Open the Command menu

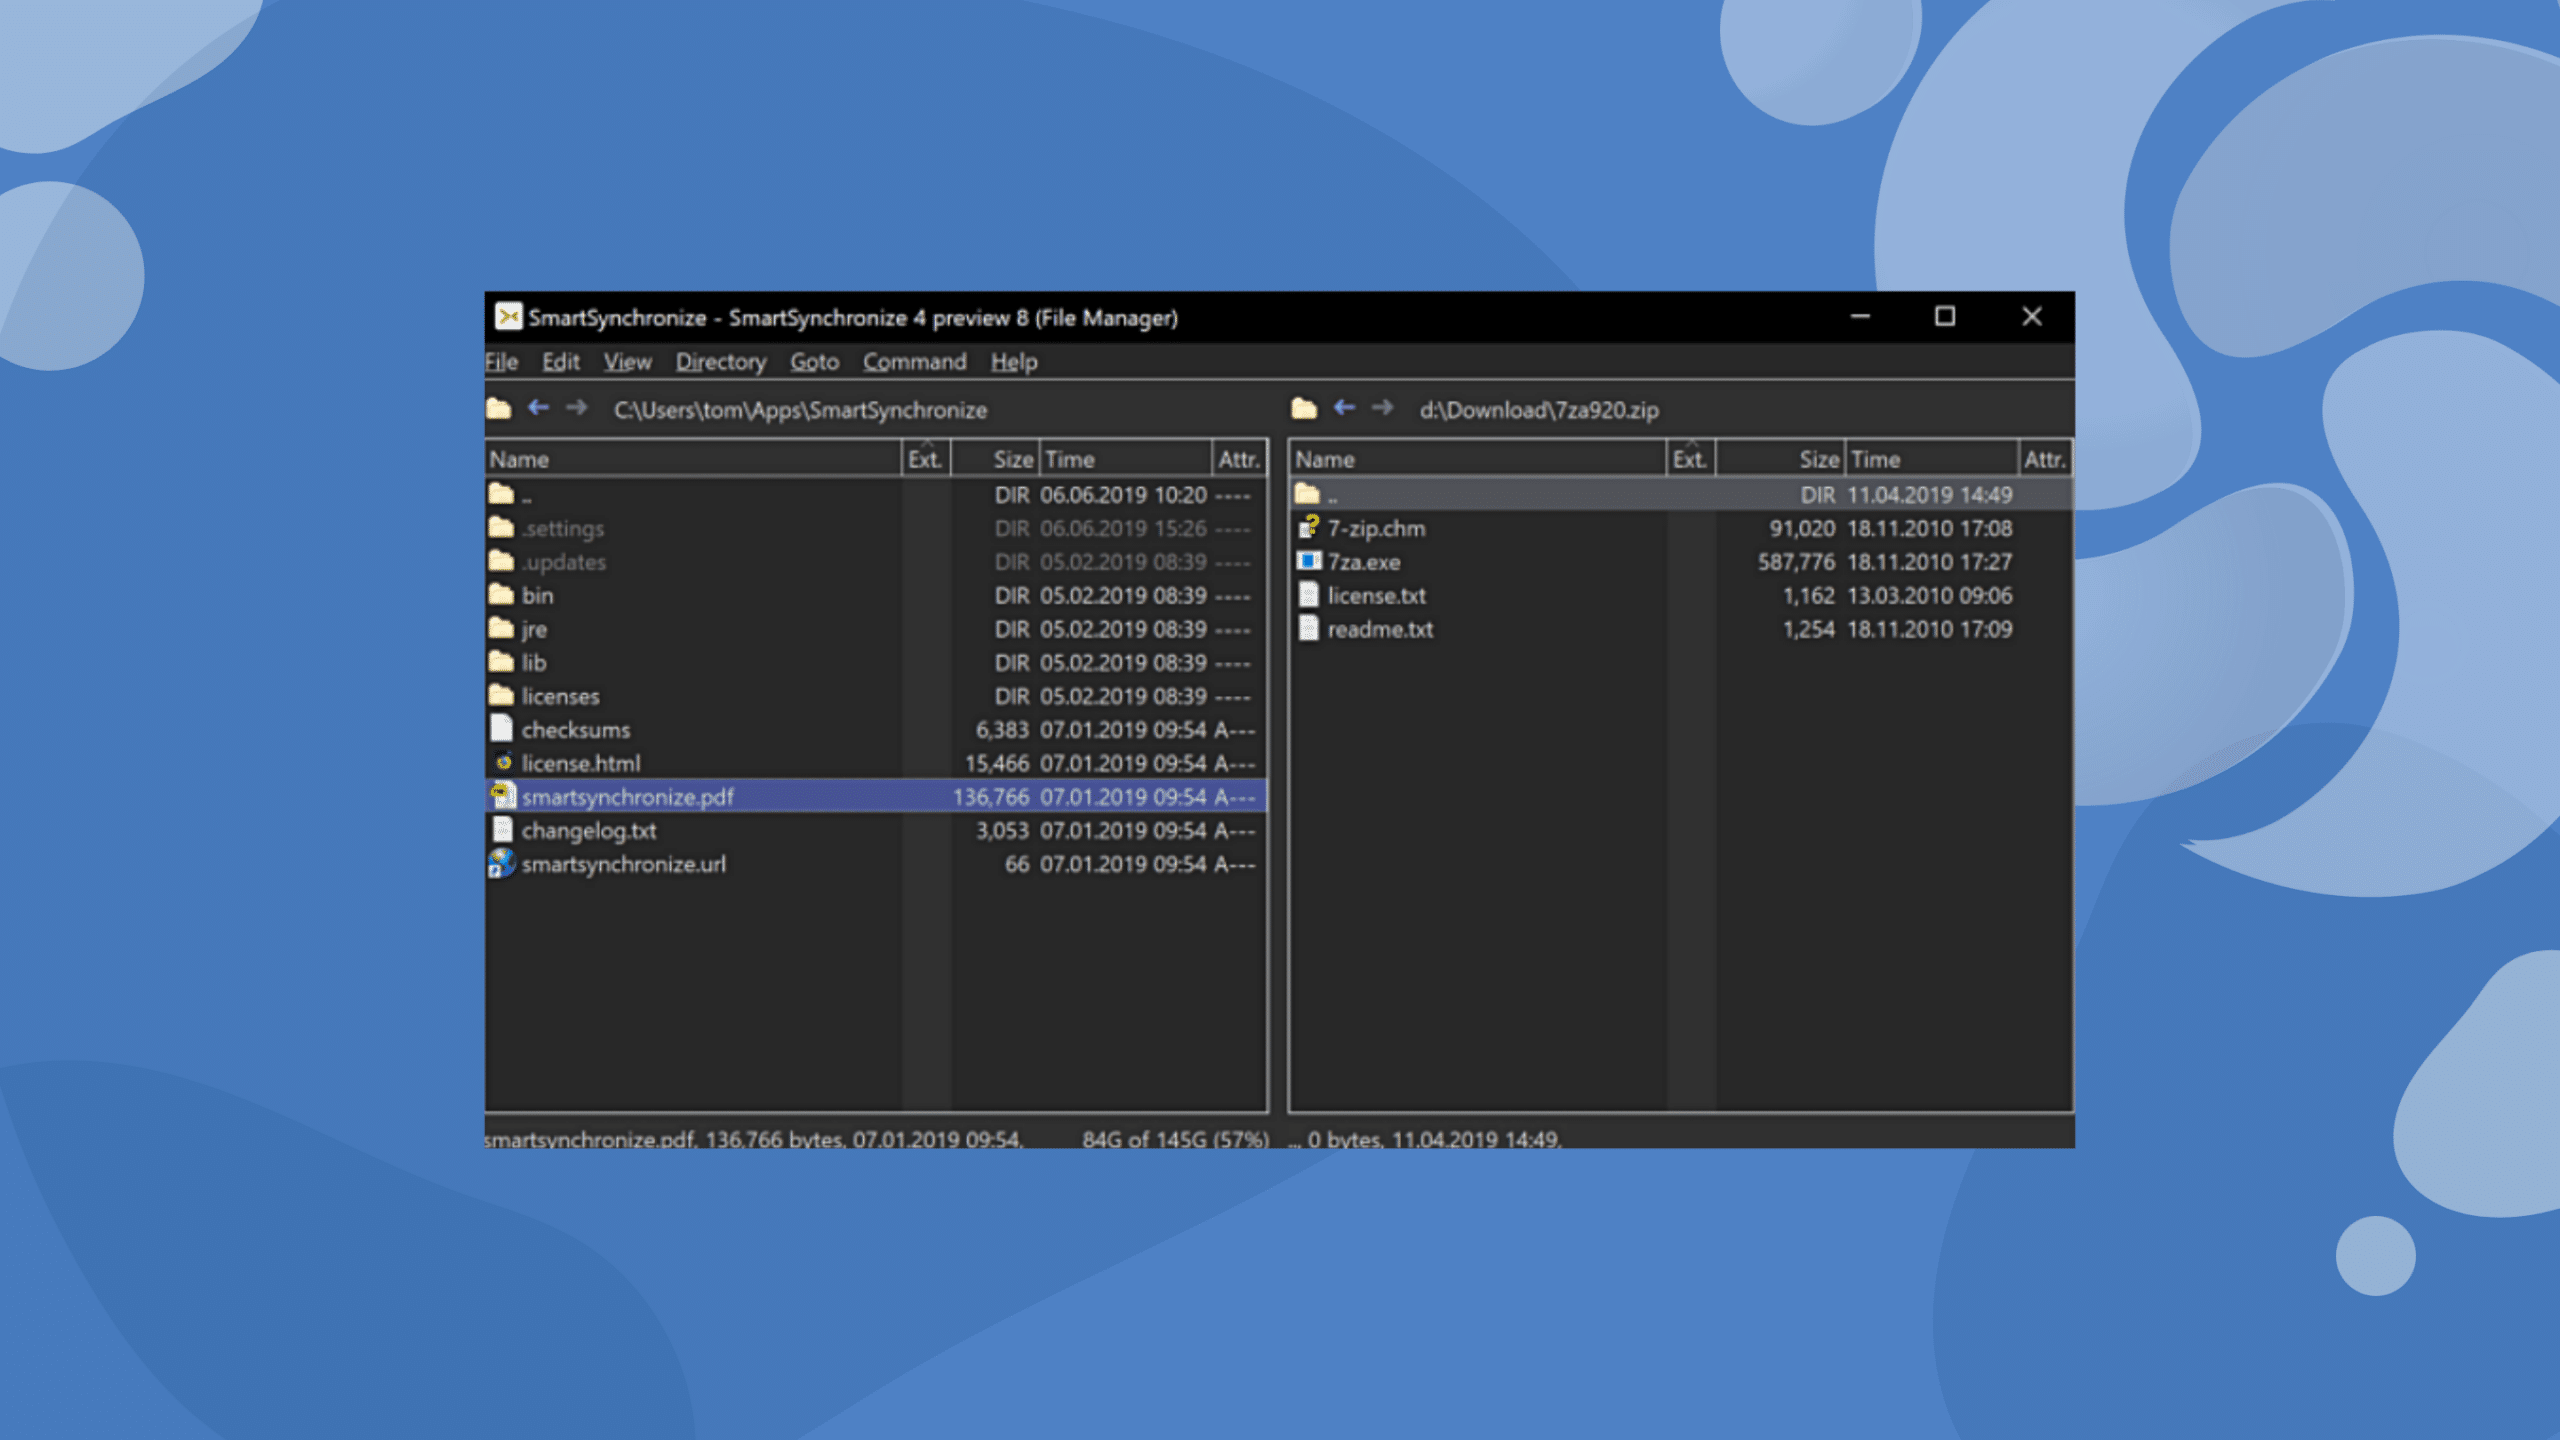tap(914, 362)
